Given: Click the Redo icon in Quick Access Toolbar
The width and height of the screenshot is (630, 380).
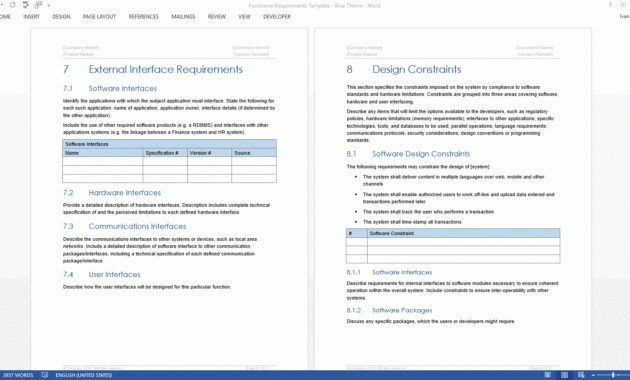Looking at the screenshot, I should point(12,5).
